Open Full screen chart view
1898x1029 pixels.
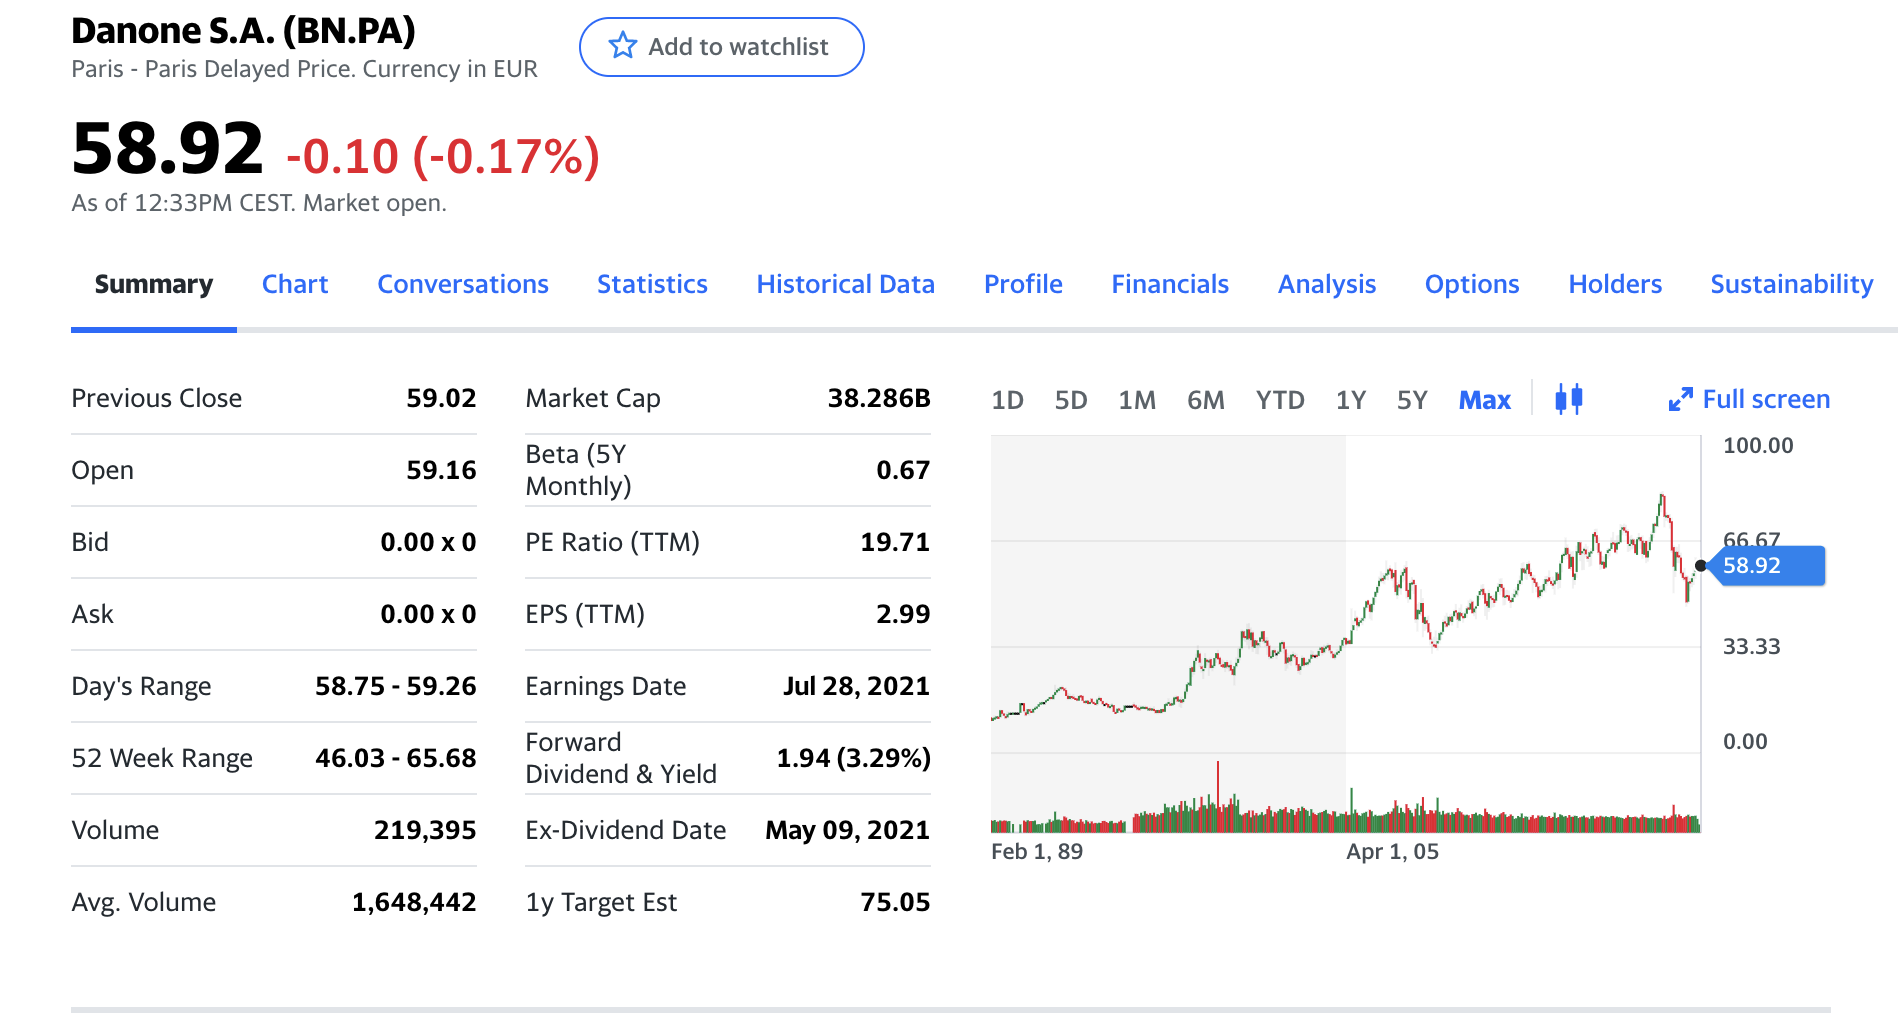tap(1749, 399)
